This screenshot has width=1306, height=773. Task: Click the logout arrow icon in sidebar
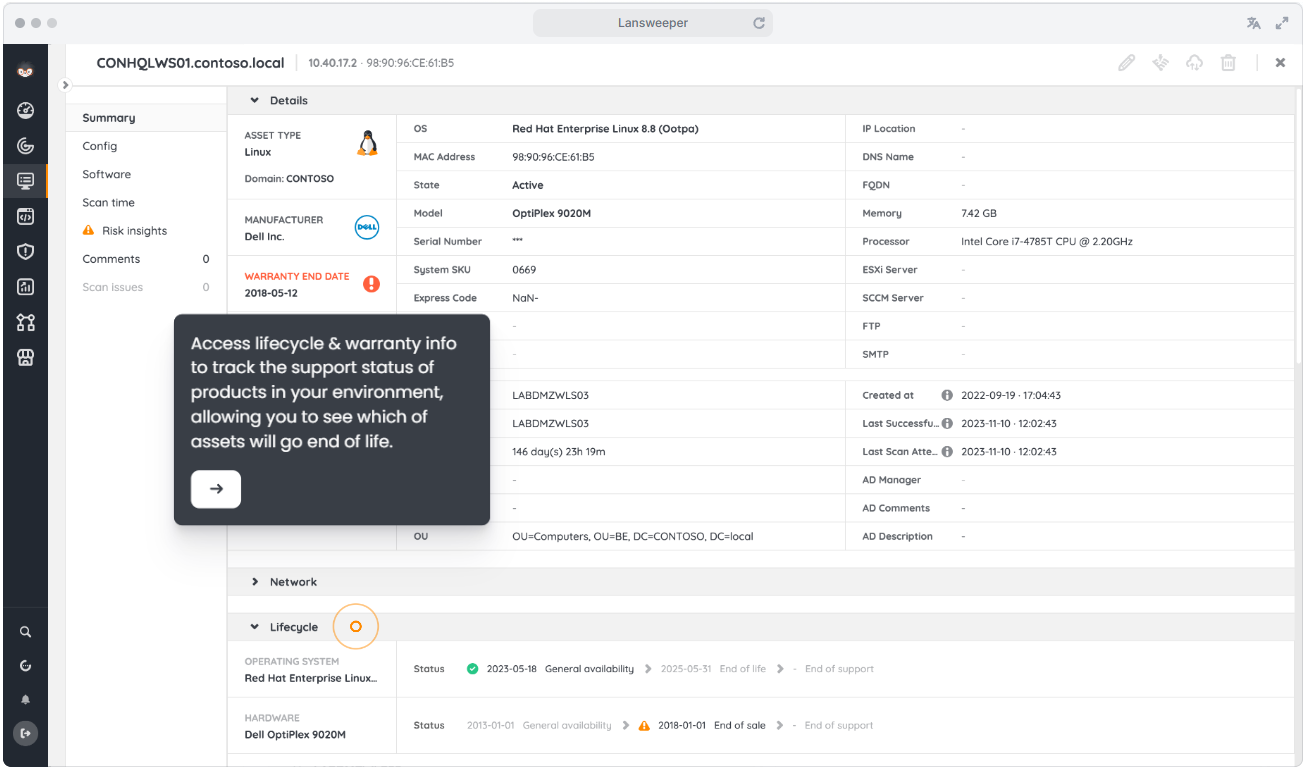click(26, 733)
